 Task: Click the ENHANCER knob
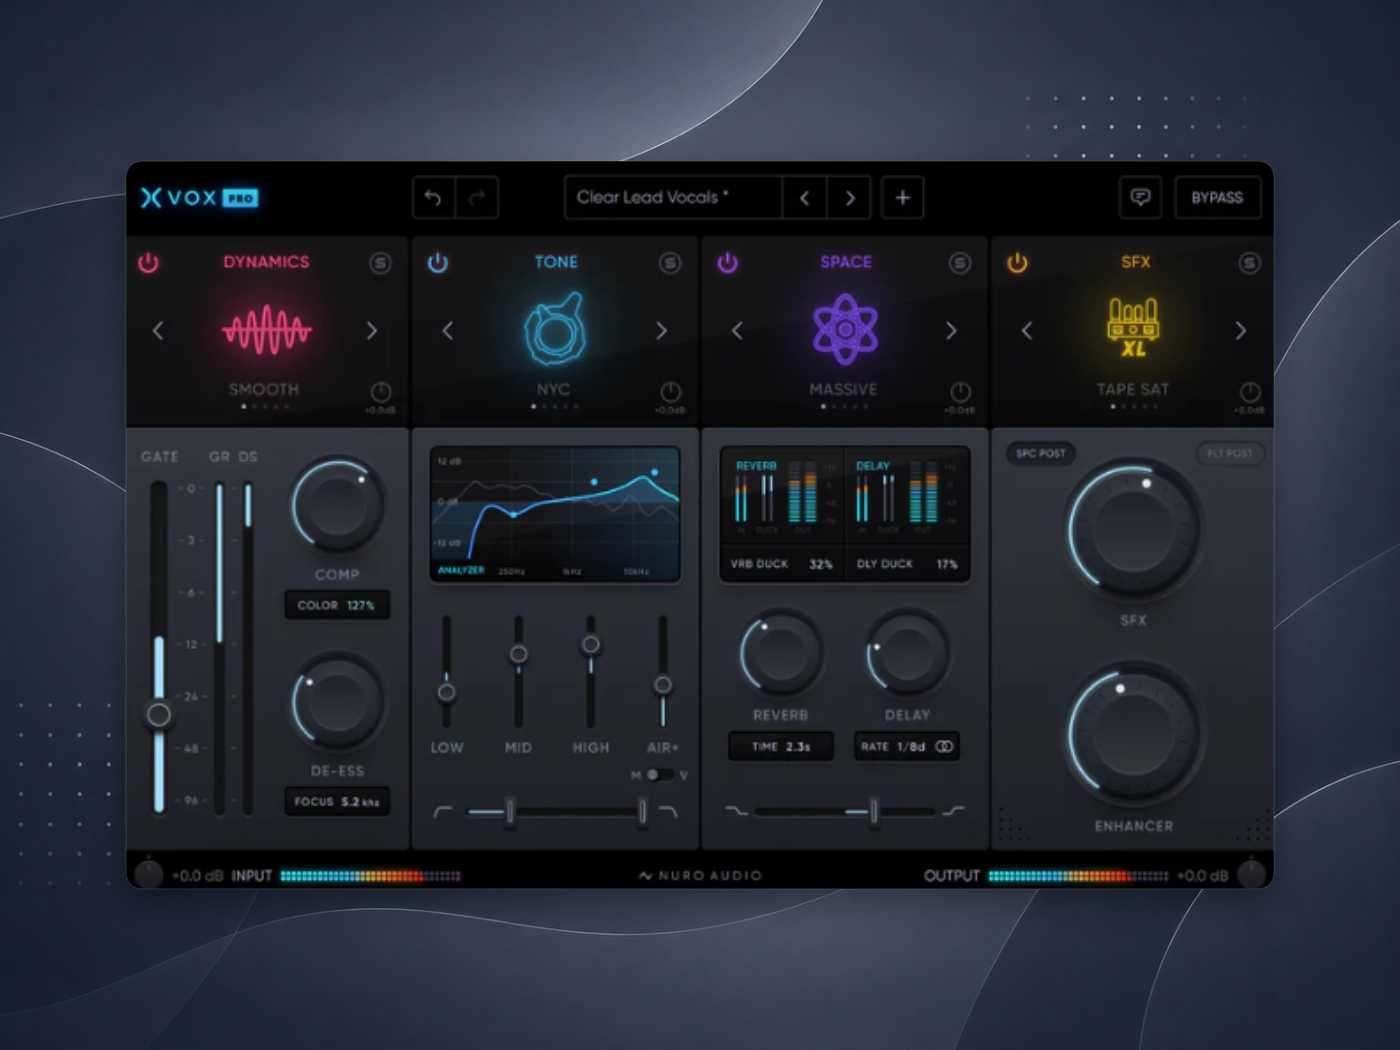coord(1134,735)
